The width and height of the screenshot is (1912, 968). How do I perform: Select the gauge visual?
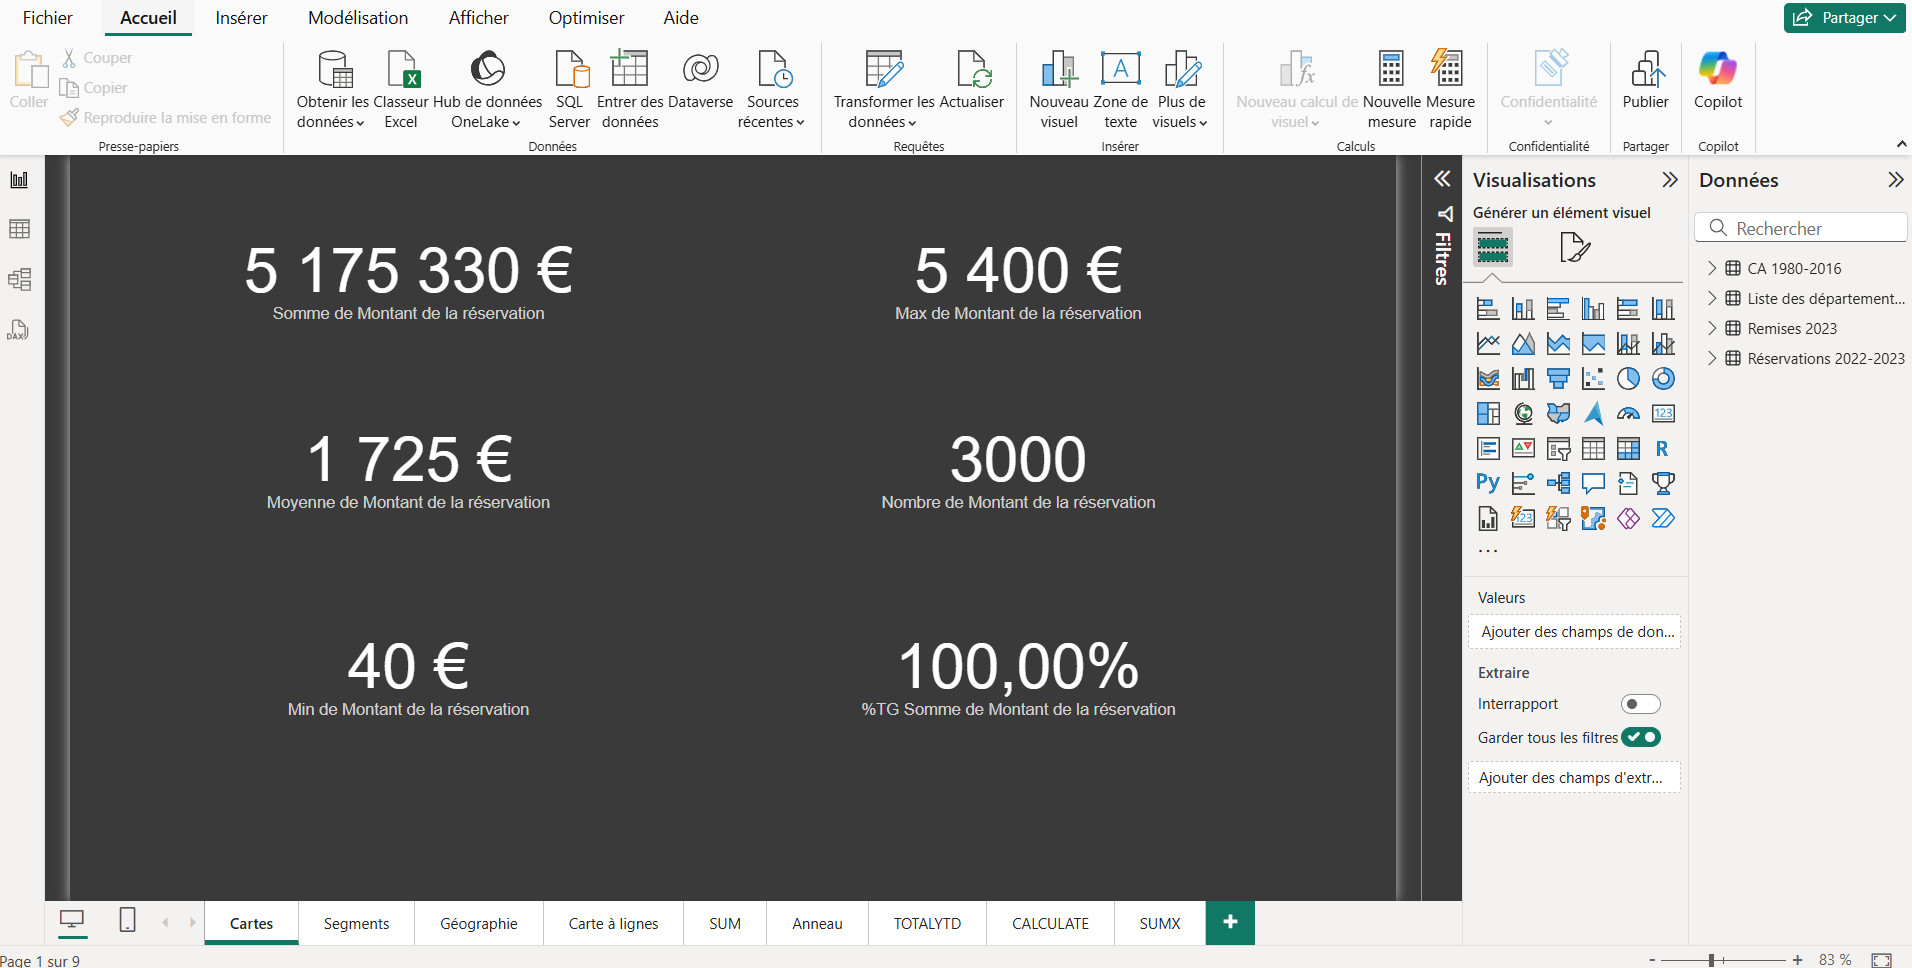coord(1628,414)
